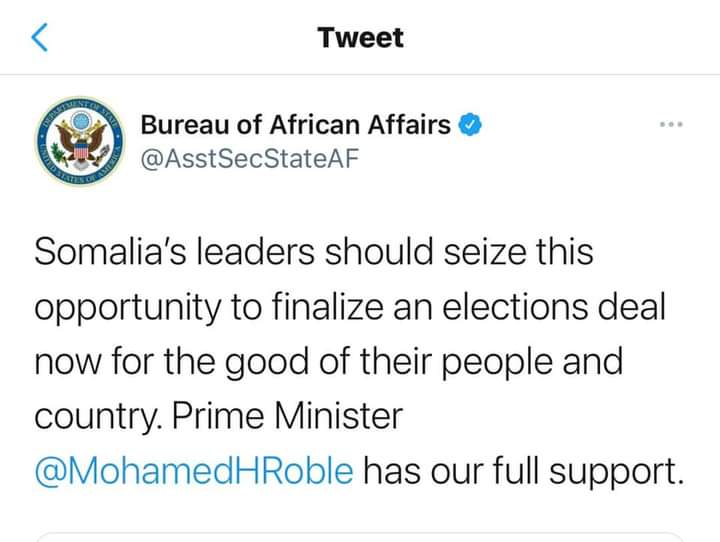
Task: Click the word 'Affairs' in the account name
Action: [409, 124]
